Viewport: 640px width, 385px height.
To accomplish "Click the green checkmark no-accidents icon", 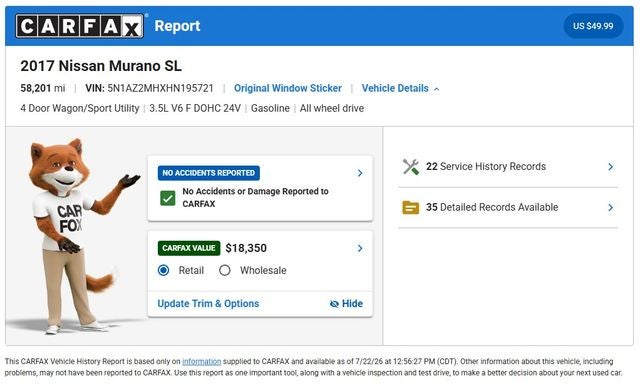I will click(x=168, y=198).
